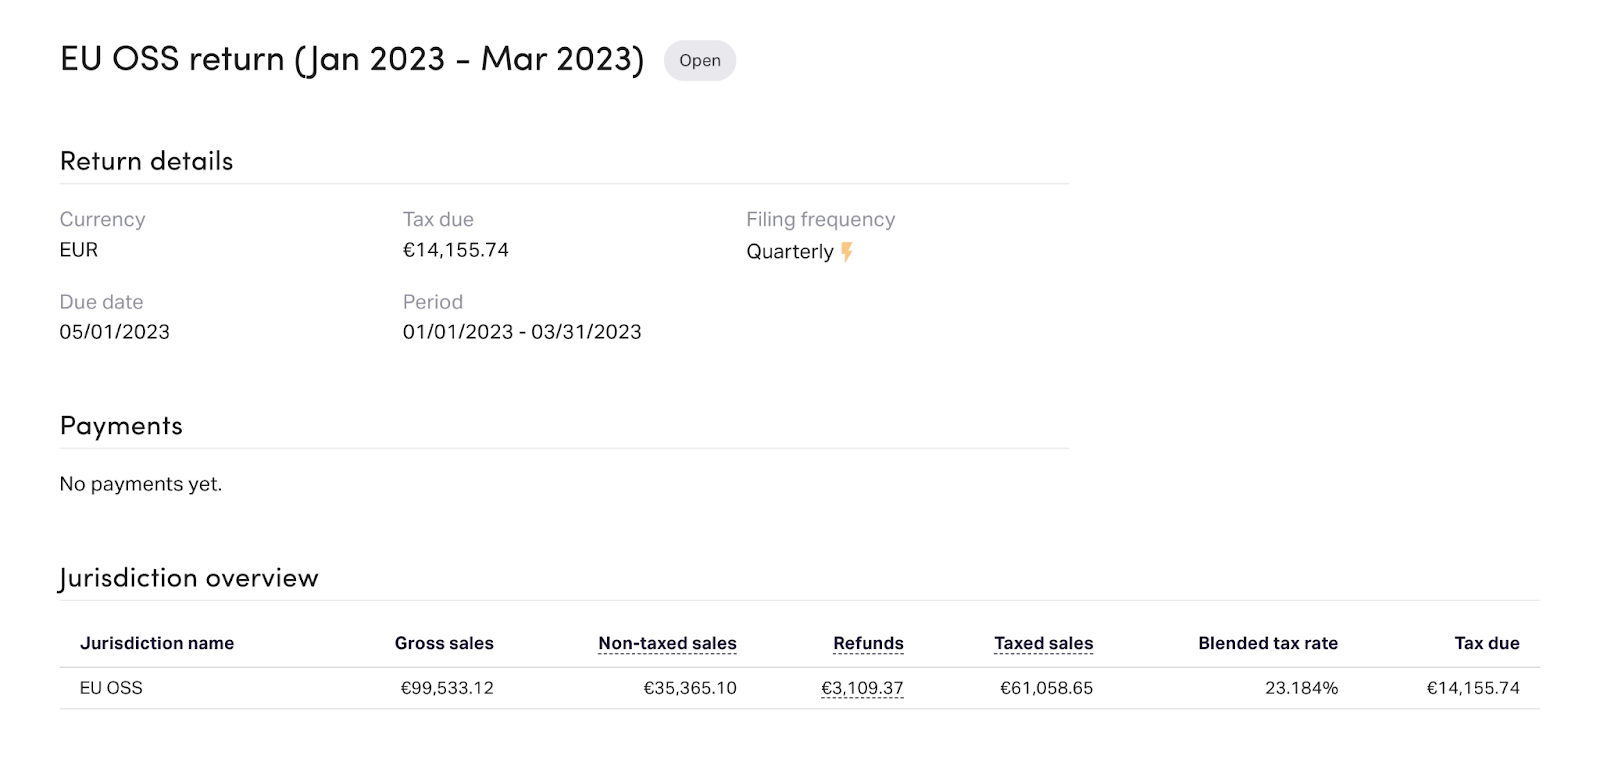Click the 05/01/2023 due date value
This screenshot has width=1600, height=761.
click(x=115, y=332)
